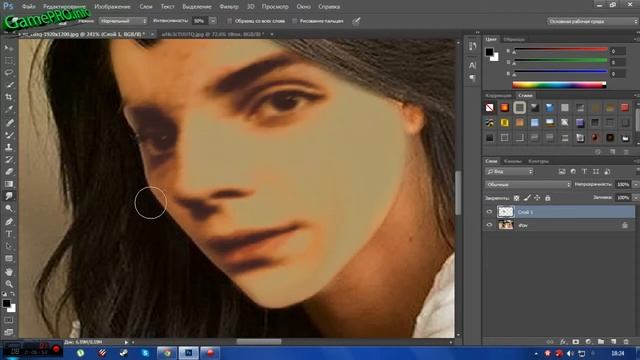
Task: Switch to the Образцы swatches tab
Action: pyautogui.click(x=514, y=40)
